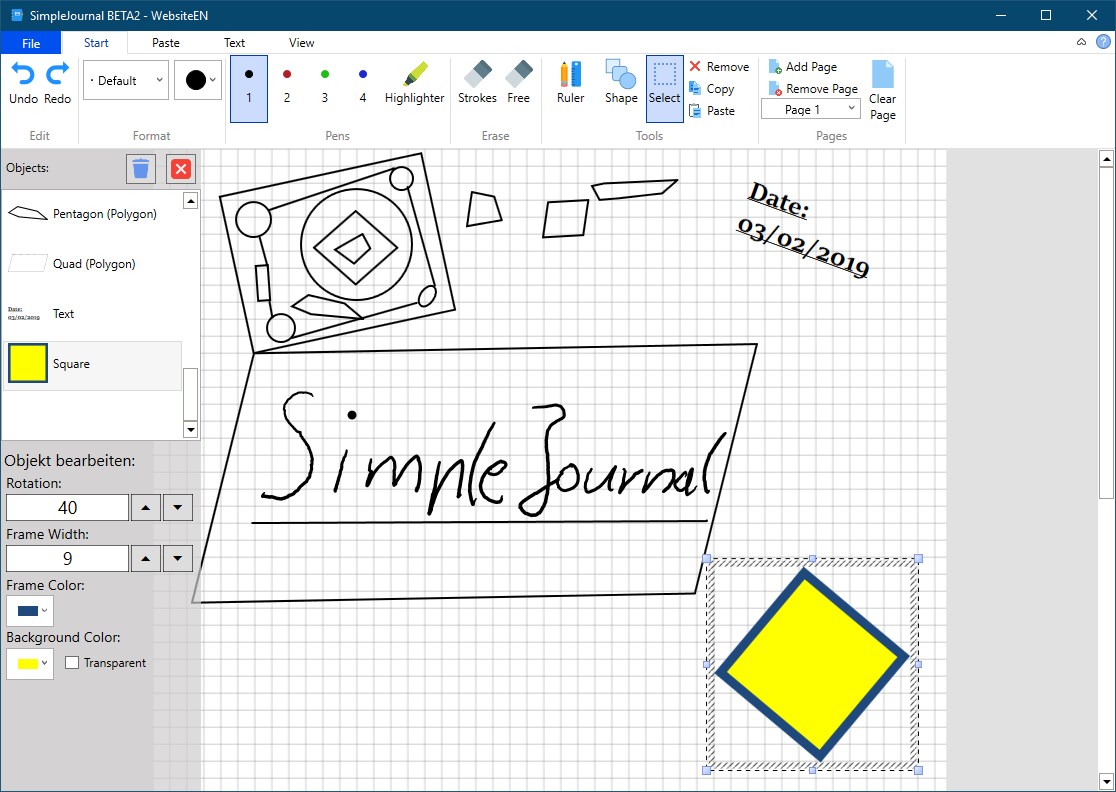
Task: Select blue pen 4
Action: 363,88
